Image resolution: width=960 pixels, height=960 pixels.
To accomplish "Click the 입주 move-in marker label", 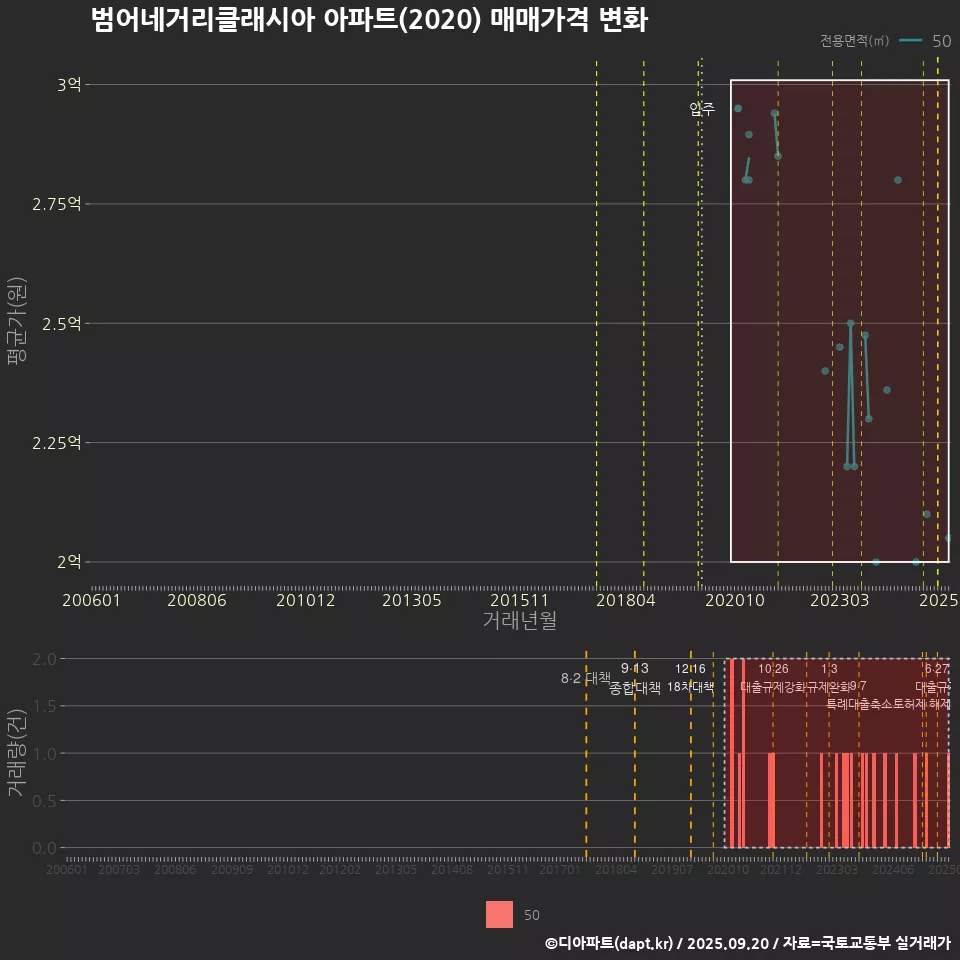I will coord(701,110).
